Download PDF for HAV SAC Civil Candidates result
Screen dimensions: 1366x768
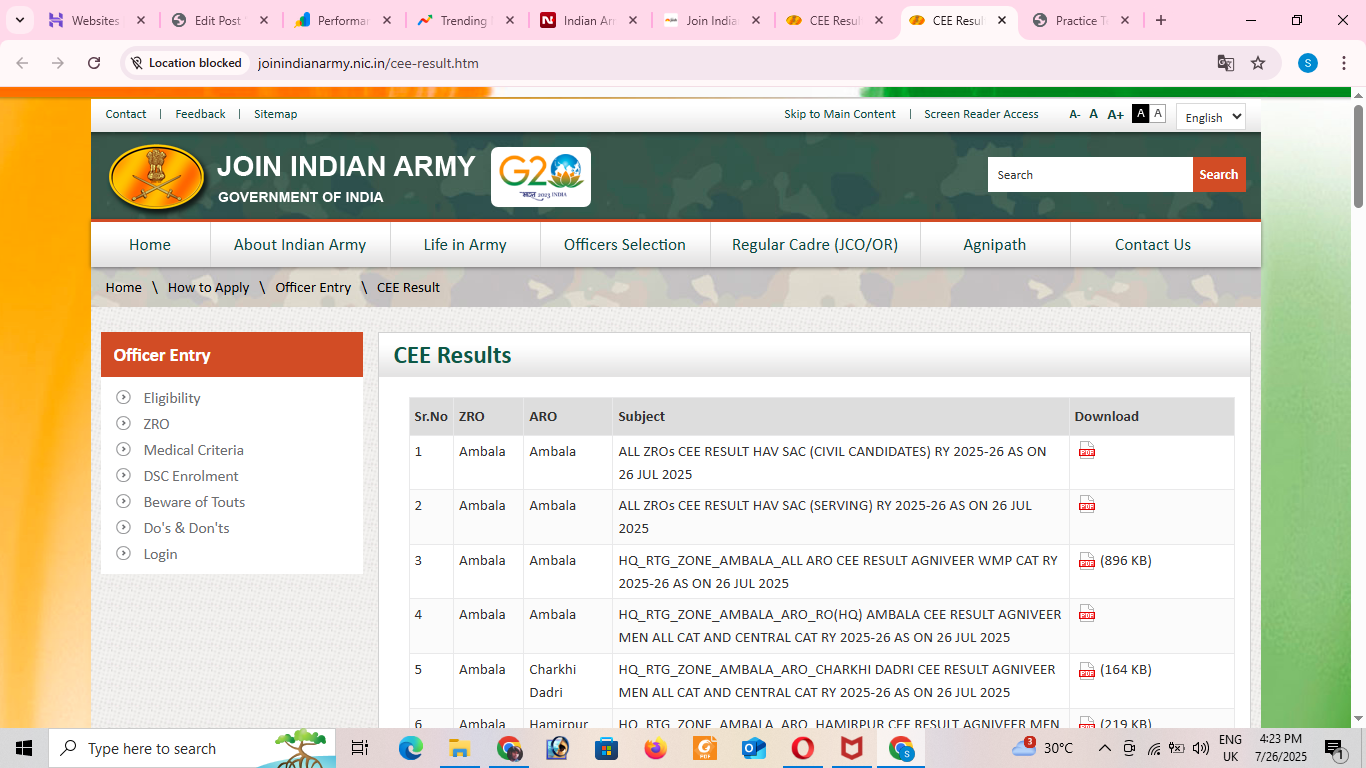pyautogui.click(x=1086, y=450)
